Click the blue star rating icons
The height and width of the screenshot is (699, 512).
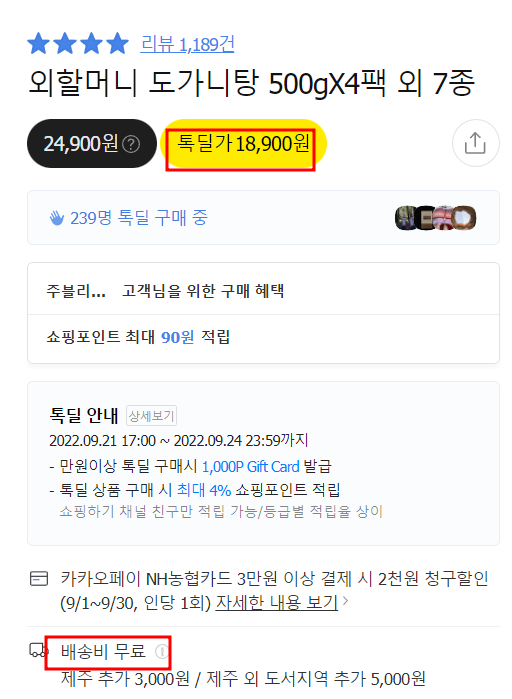click(78, 43)
